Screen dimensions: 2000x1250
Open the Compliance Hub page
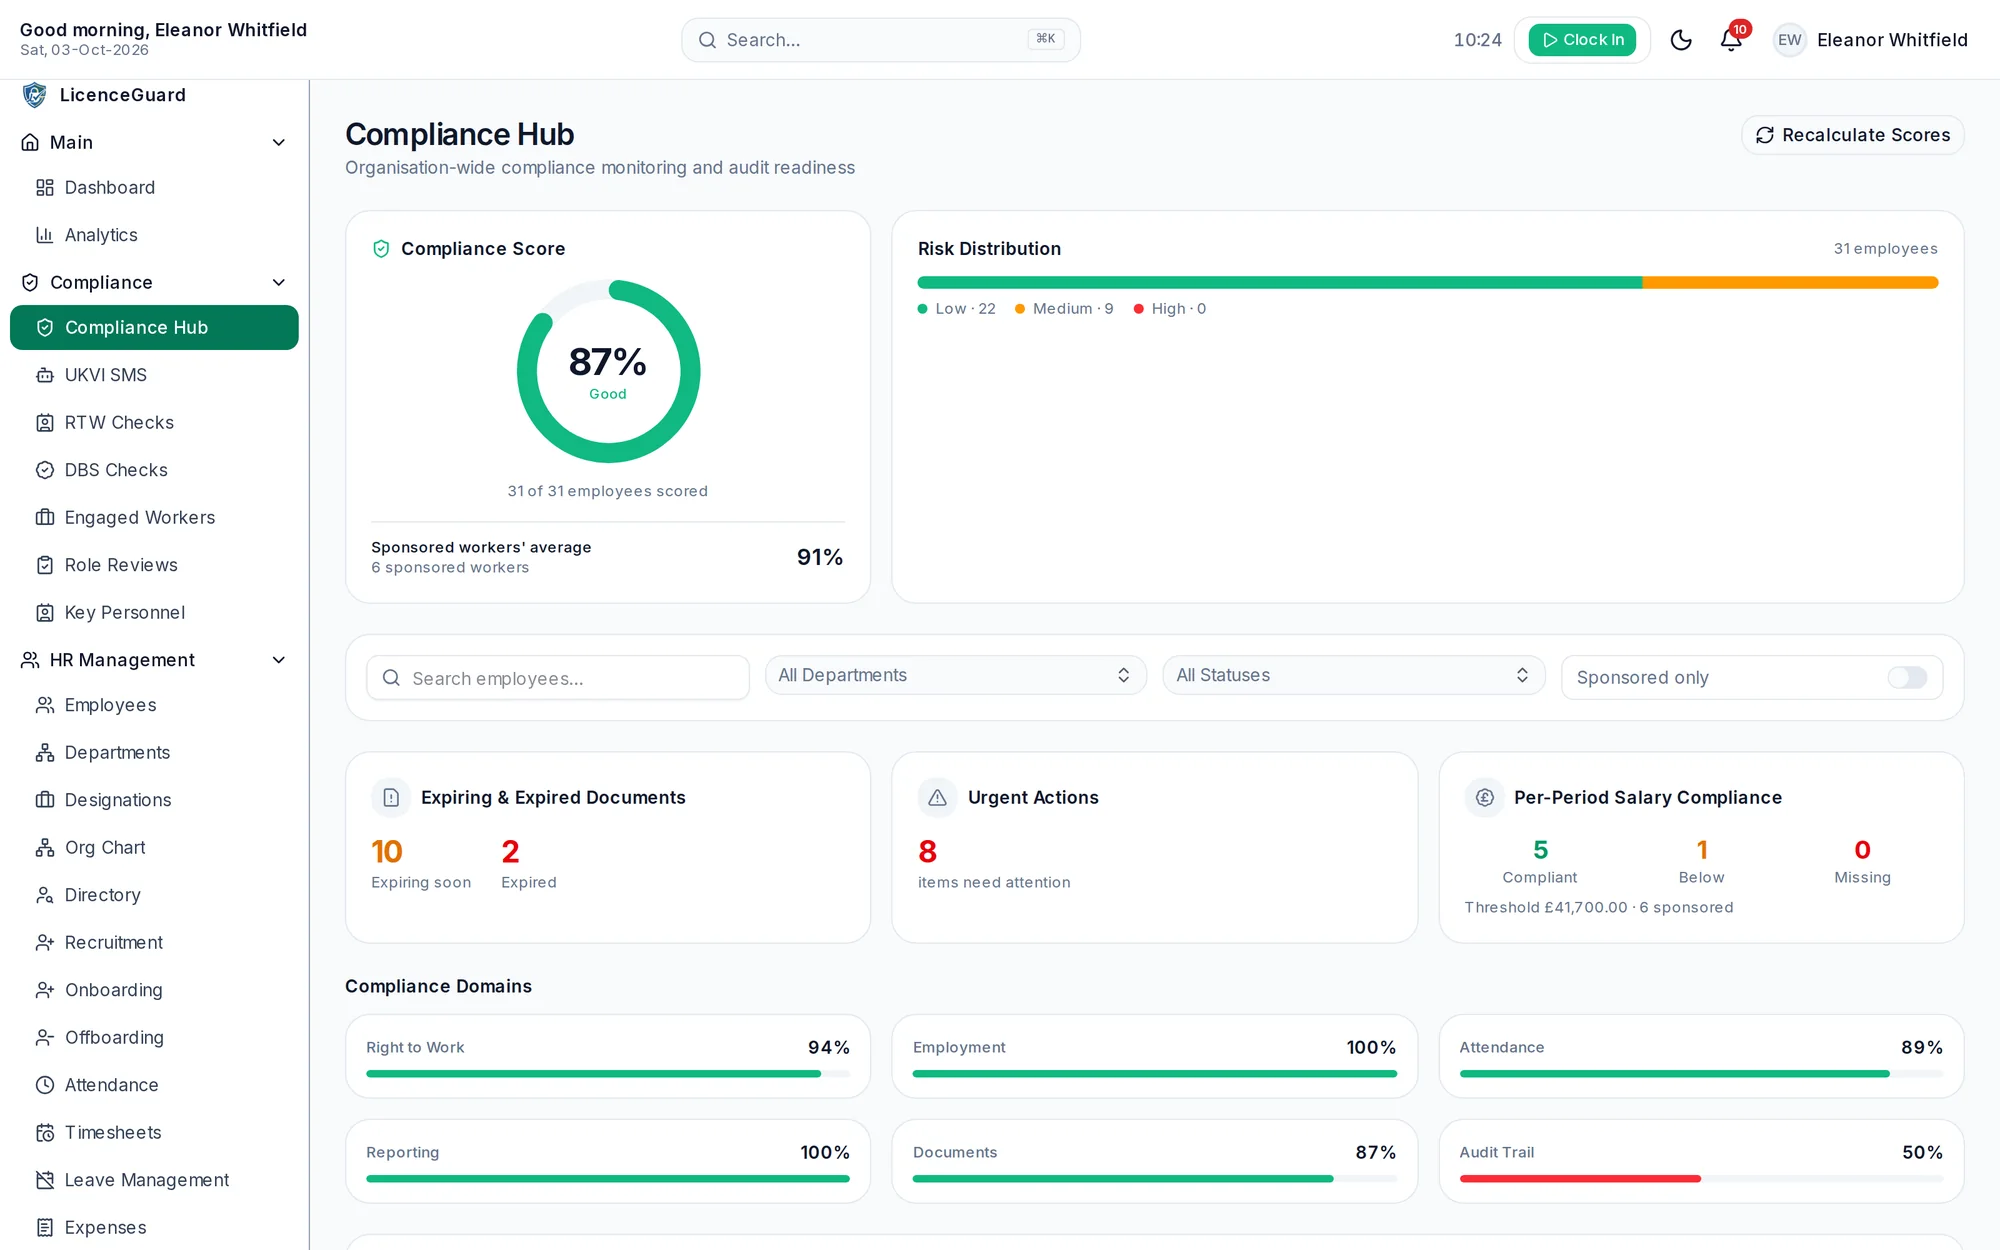[154, 328]
